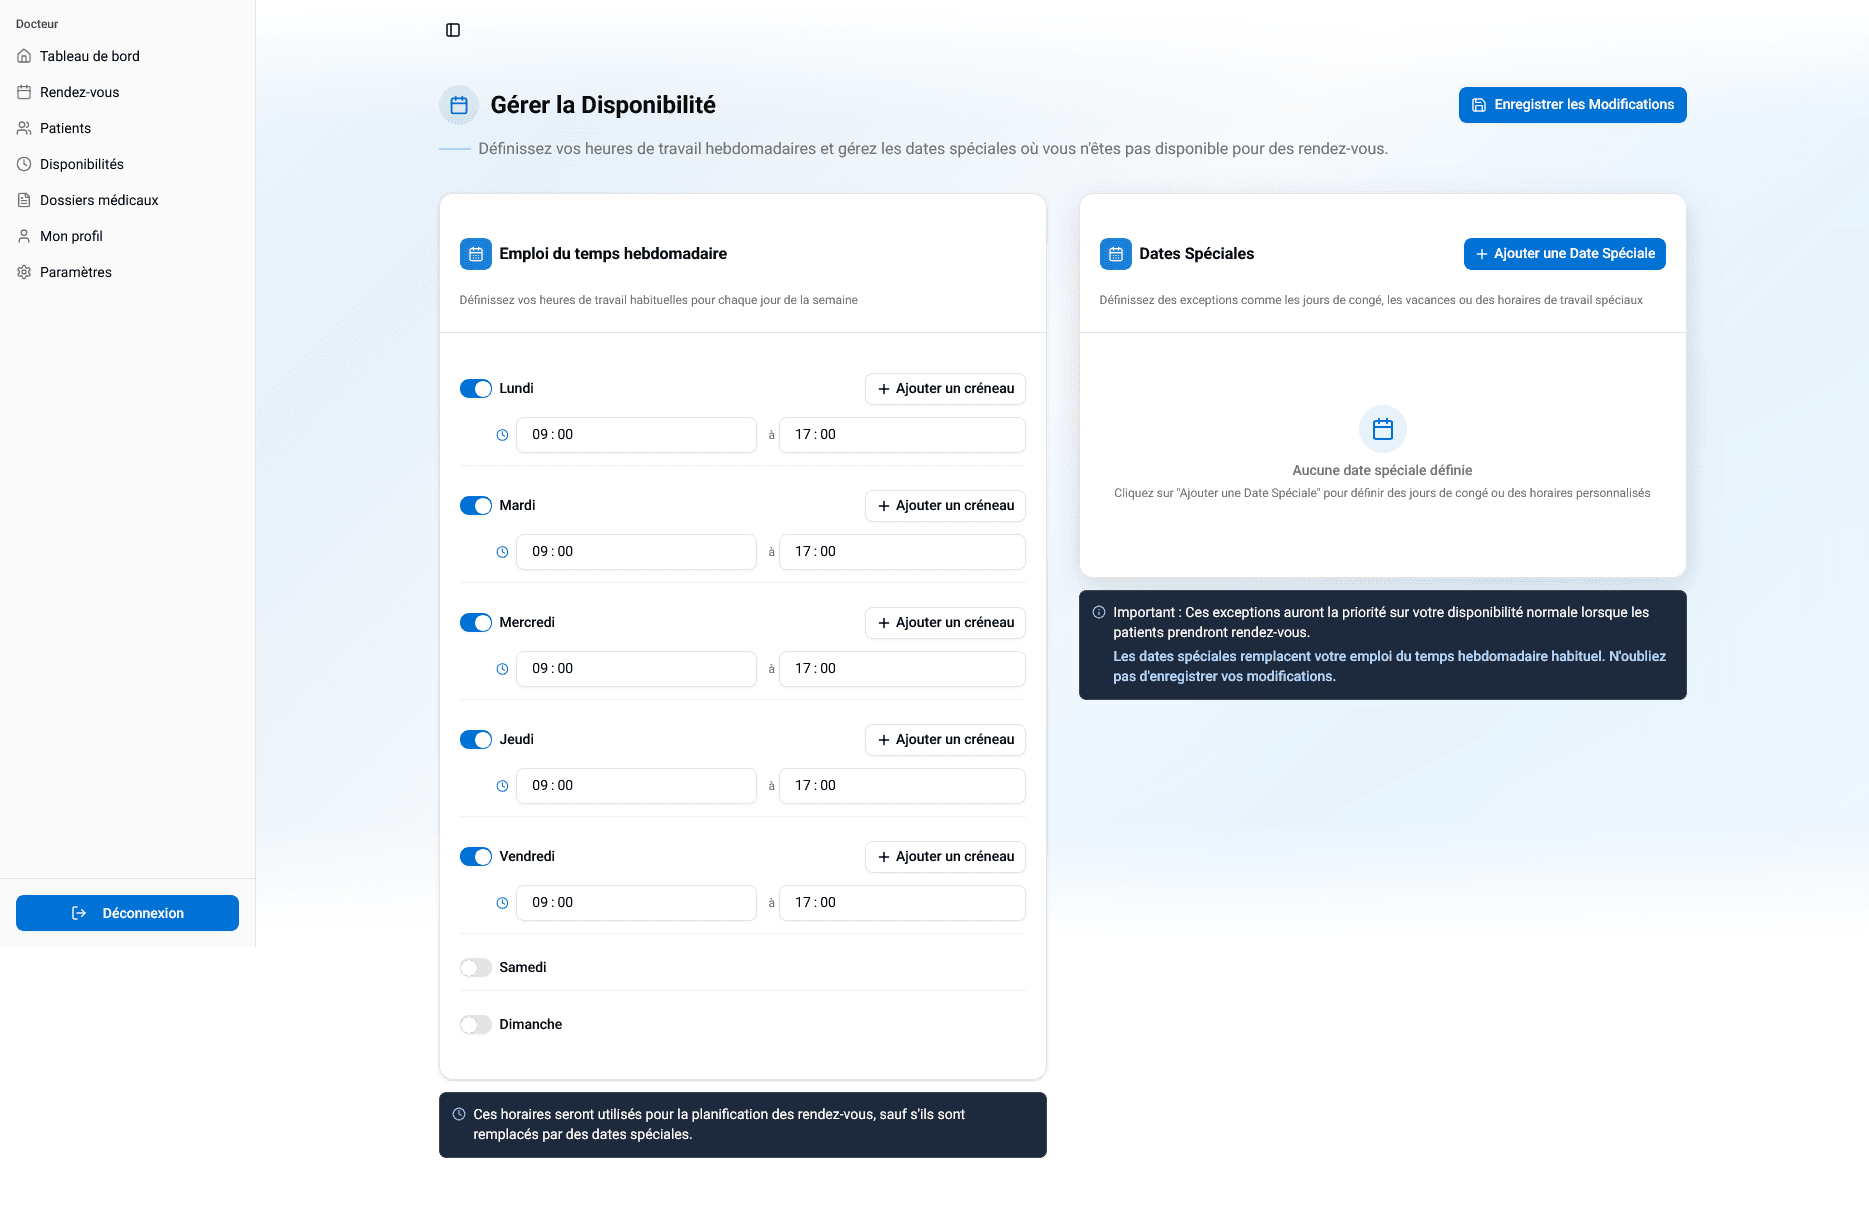Screen dimensions: 1869x1214
Task: Enable the Samedi toggle
Action: [475, 967]
